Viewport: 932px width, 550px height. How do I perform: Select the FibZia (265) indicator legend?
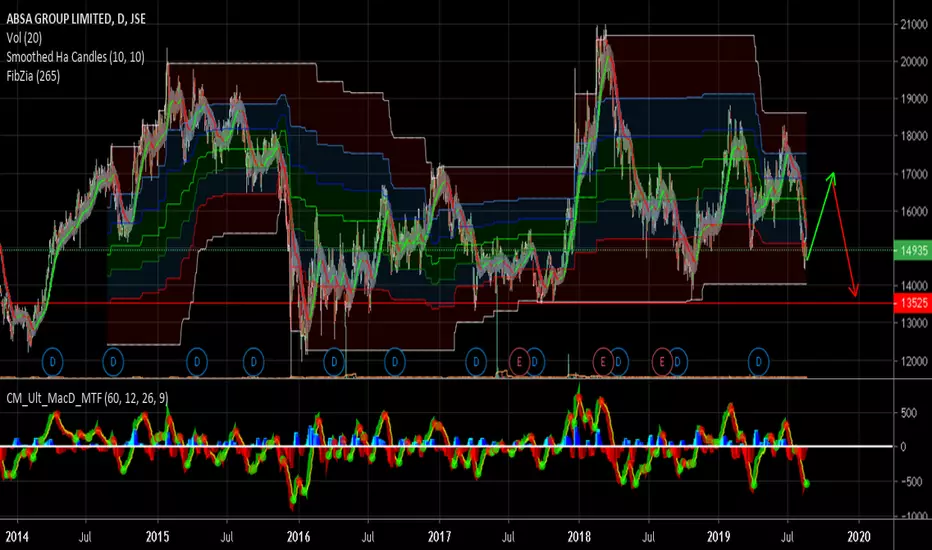pyautogui.click(x=33, y=76)
